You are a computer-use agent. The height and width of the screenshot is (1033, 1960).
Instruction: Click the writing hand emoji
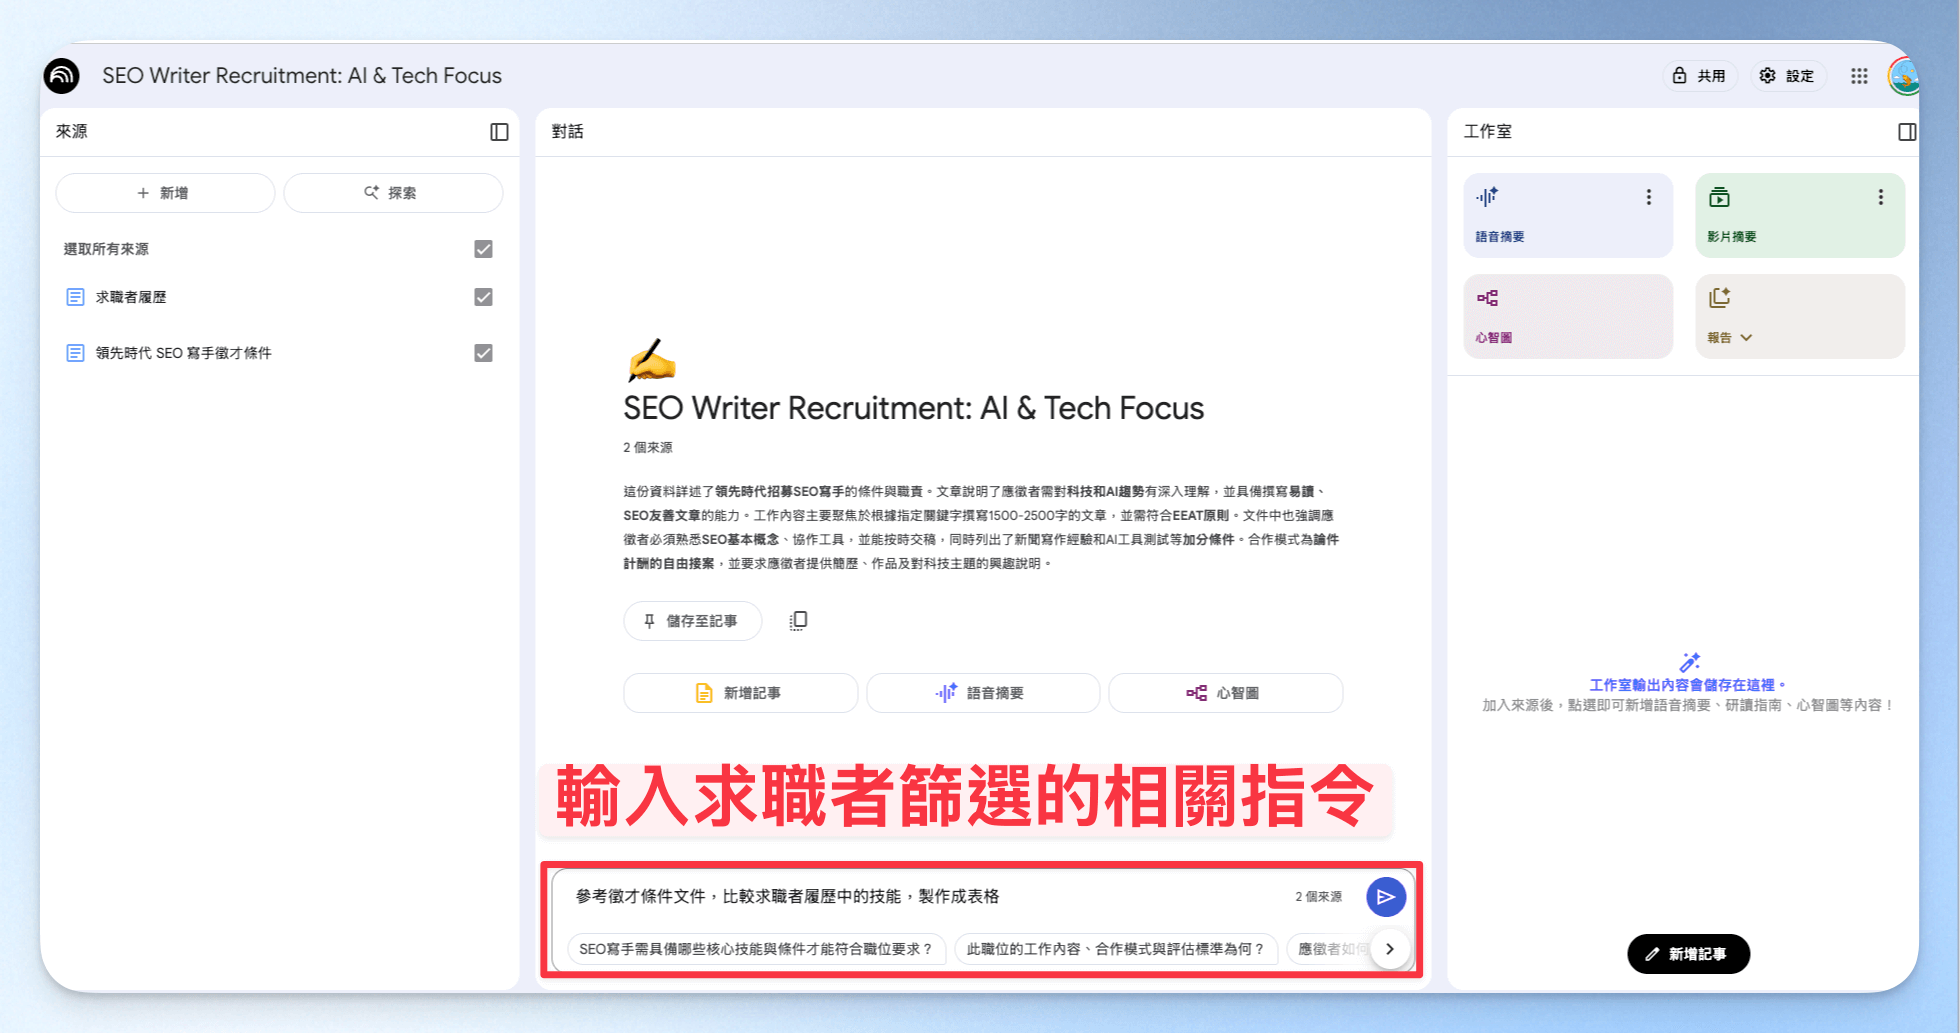(651, 361)
